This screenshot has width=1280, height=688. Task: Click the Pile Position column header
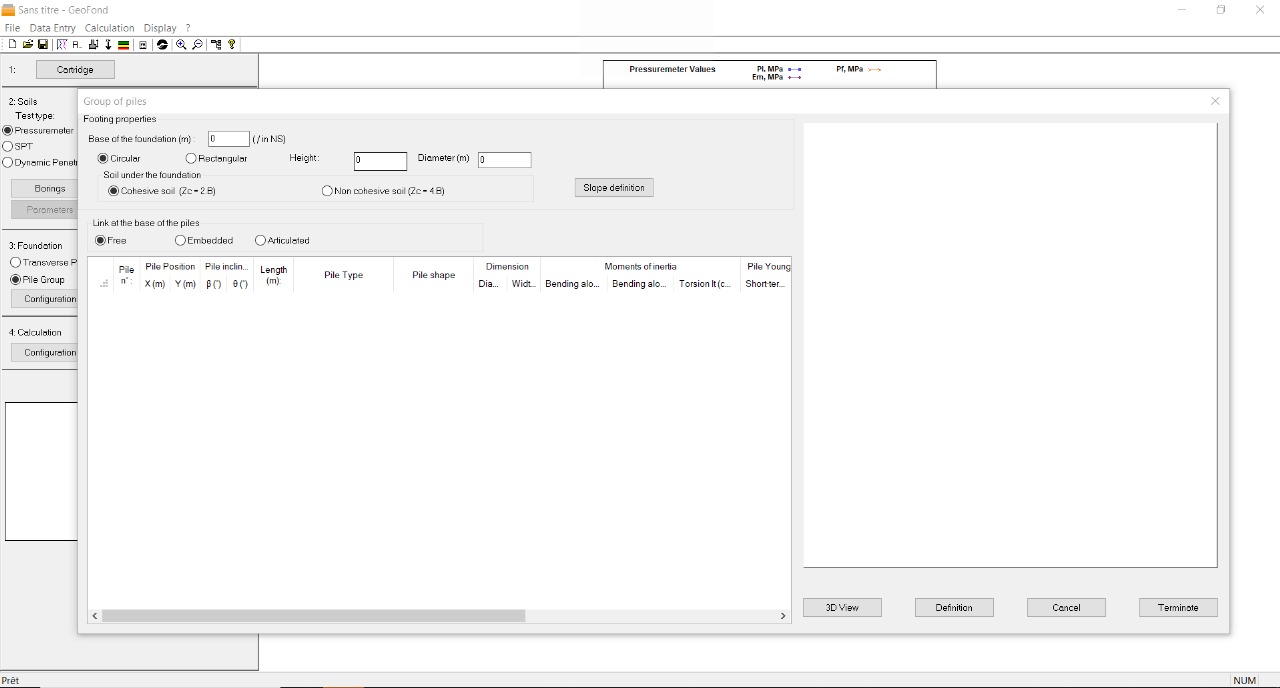(x=170, y=267)
